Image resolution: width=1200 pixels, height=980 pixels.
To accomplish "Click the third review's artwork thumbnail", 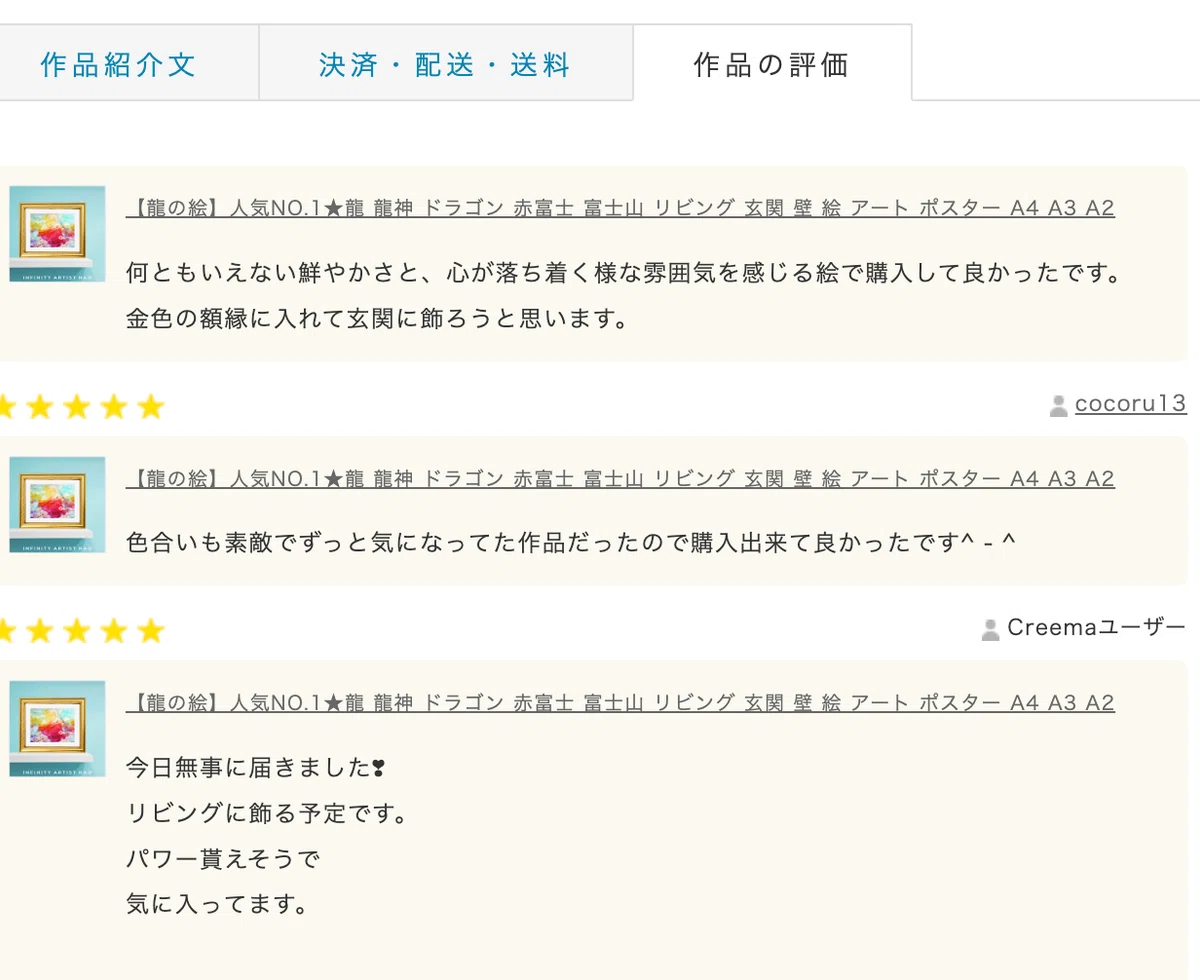I will tap(57, 729).
